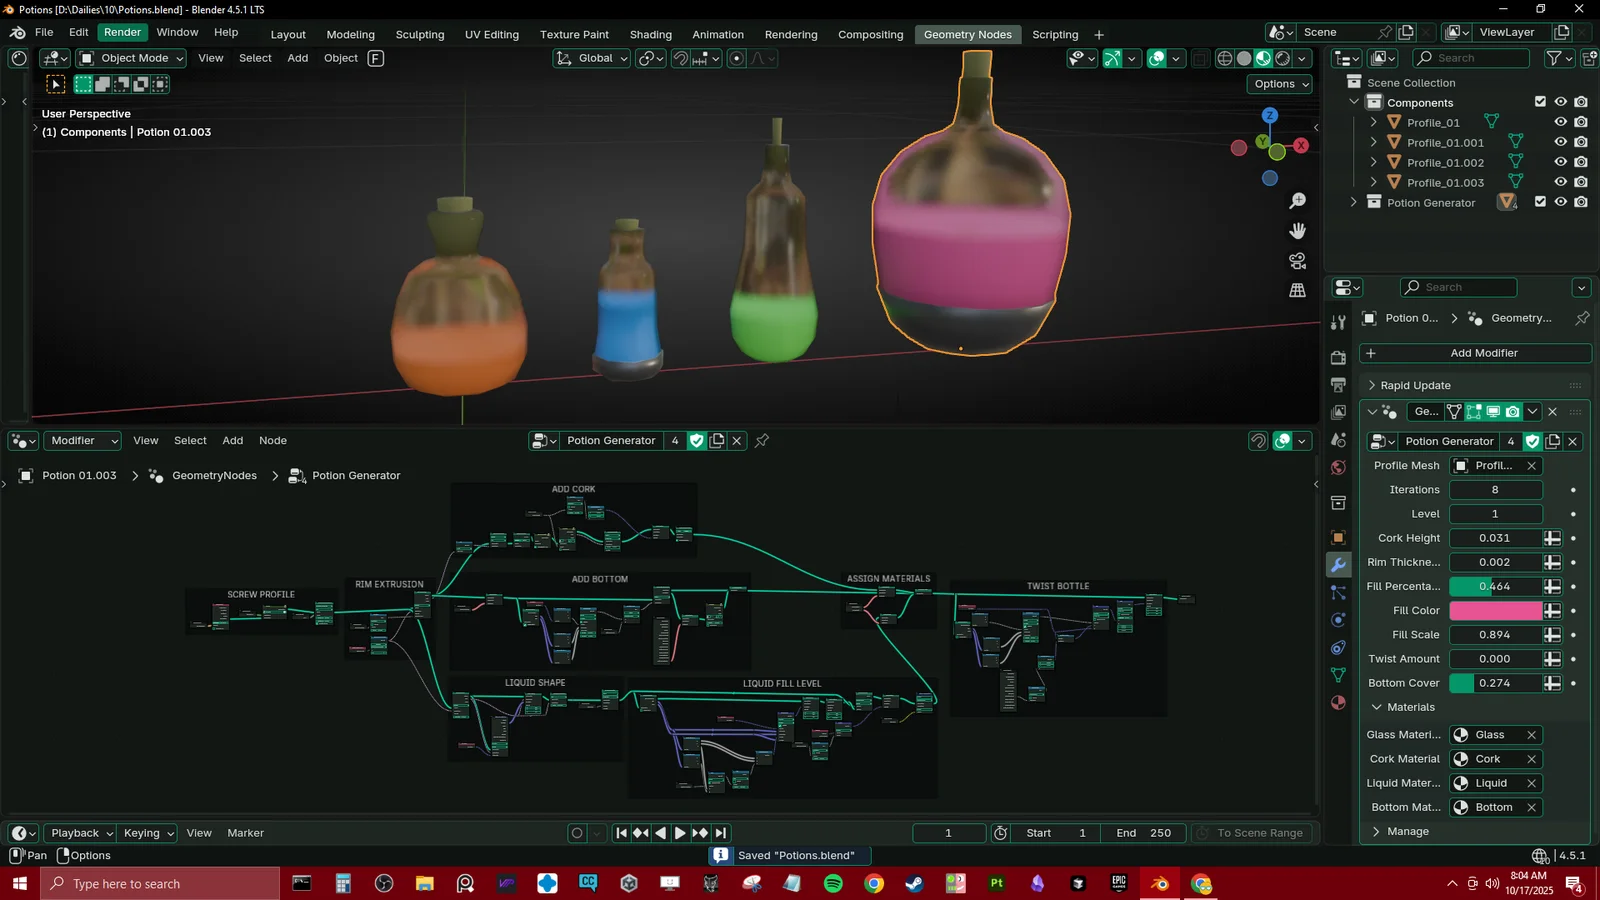This screenshot has width=1600, height=900.
Task: Open the pink Fill Color swatch
Action: [1495, 610]
